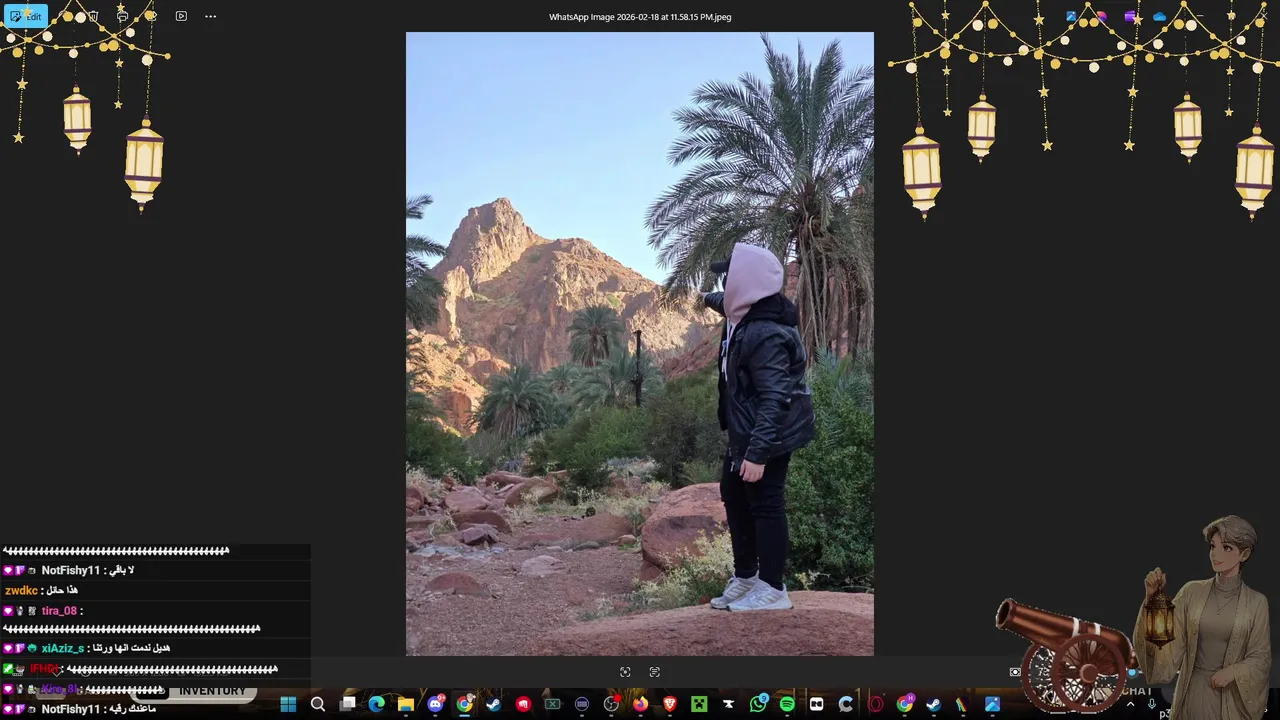Click the window title WhatsApp Image filename
Viewport: 1280px width, 720px height.
640,17
